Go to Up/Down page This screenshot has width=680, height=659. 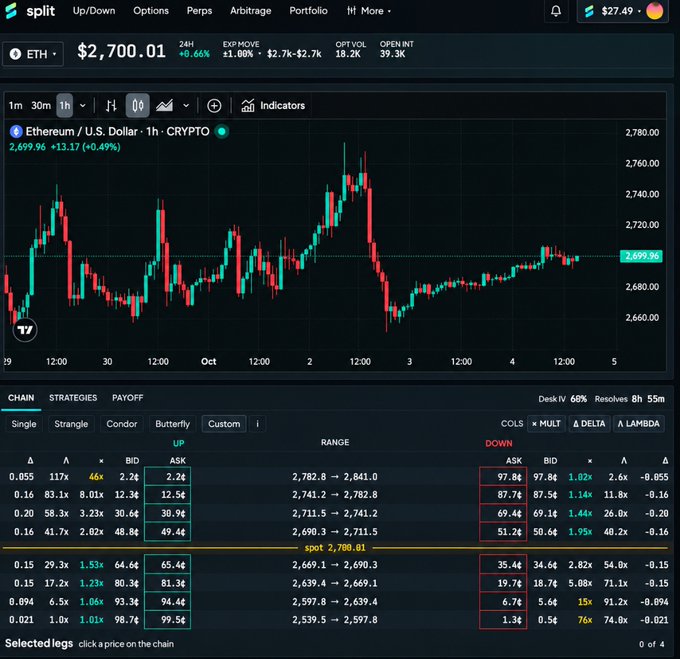94,11
